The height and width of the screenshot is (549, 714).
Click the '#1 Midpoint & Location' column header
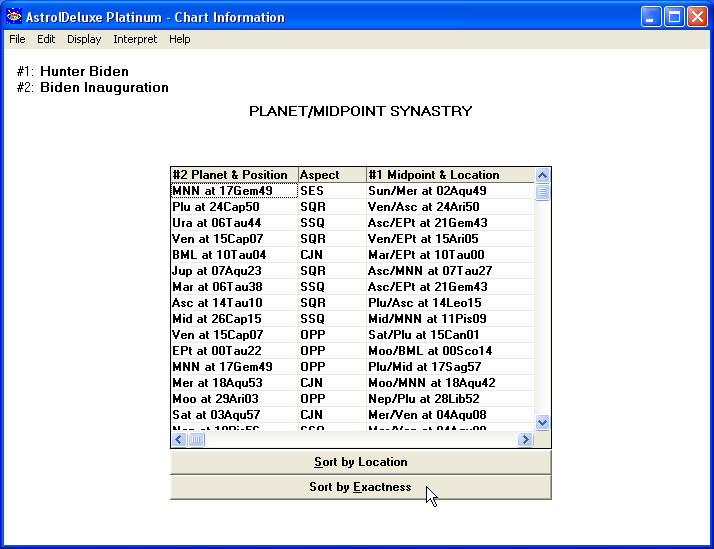tap(451, 175)
